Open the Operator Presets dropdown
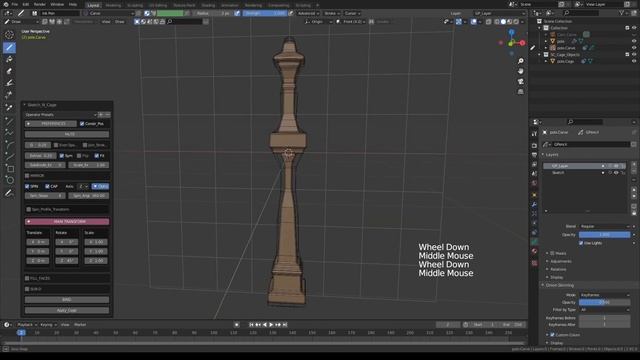640x360 pixels. pos(60,115)
